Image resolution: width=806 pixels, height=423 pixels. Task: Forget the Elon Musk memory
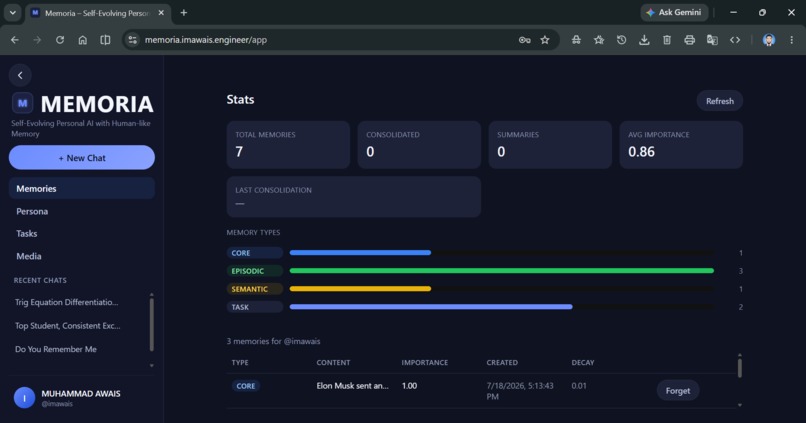coord(677,391)
